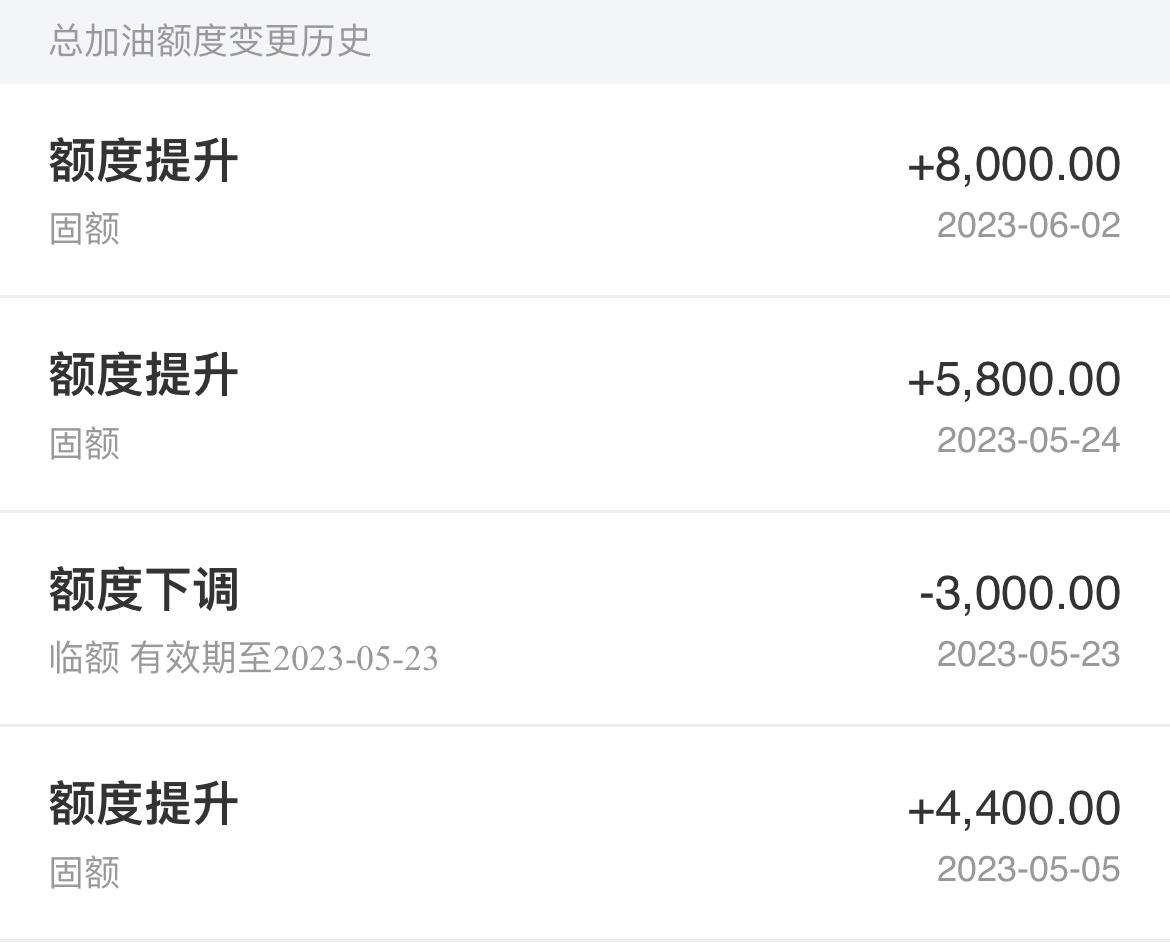The image size is (1170, 949).
Task: Select the +8,000.00 amount
Action: (x=1013, y=164)
